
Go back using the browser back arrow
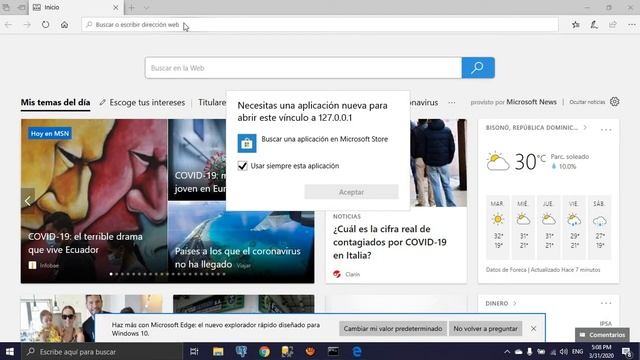pos(8,25)
